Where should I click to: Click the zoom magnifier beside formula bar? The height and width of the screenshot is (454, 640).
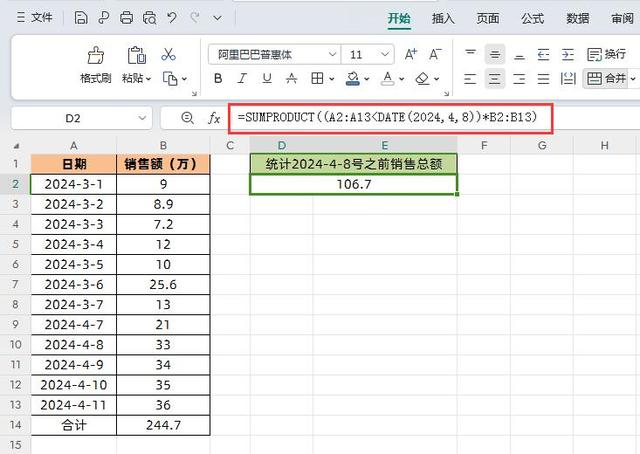point(187,118)
